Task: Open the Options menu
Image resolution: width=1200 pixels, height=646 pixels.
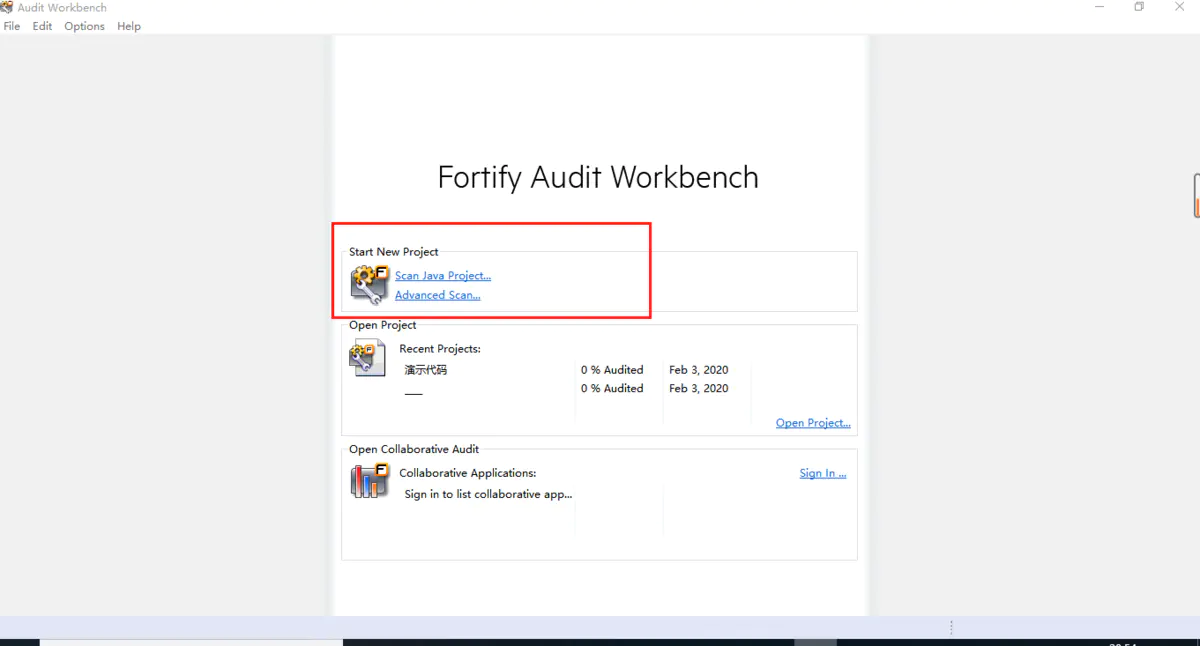Action: tap(84, 26)
